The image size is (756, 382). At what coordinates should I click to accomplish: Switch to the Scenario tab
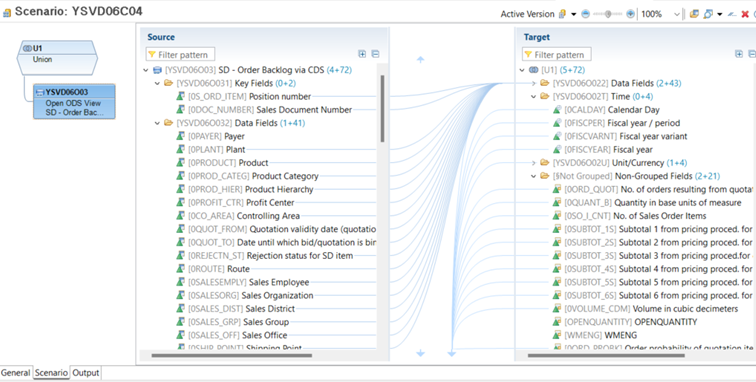(51, 373)
